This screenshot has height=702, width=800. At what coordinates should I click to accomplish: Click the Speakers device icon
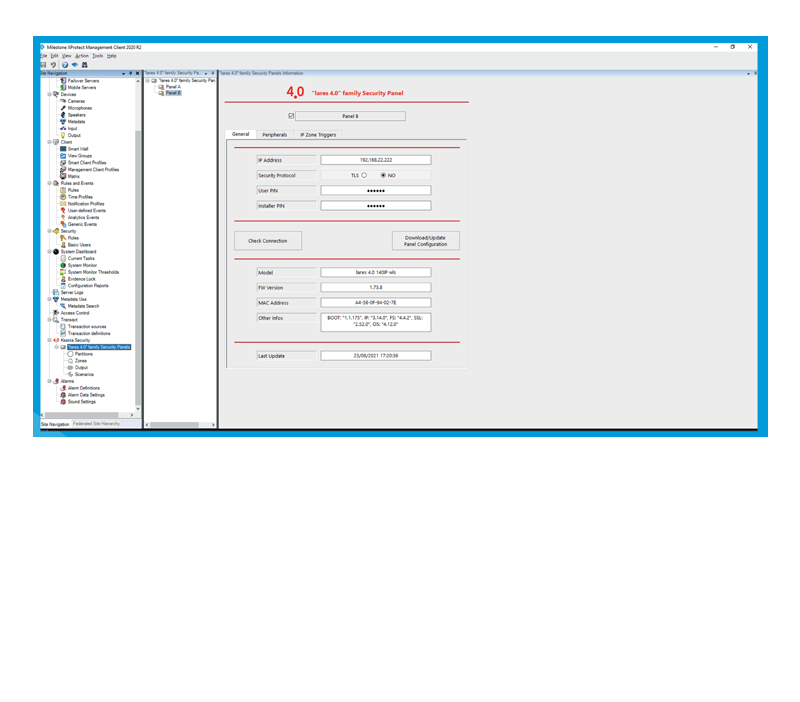click(x=63, y=115)
